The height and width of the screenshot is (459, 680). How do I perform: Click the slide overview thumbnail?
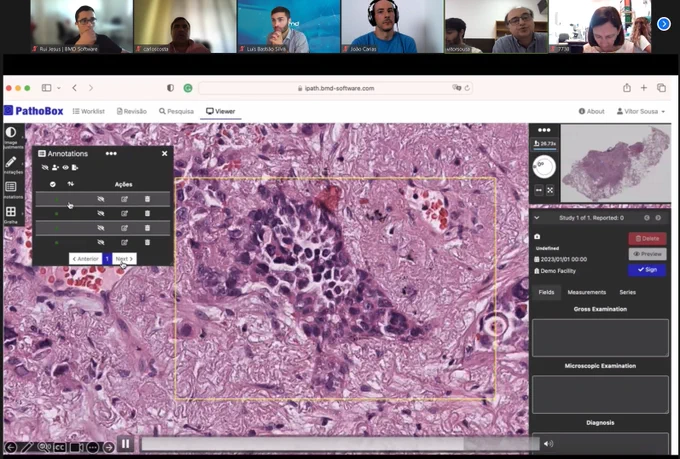pyautogui.click(x=615, y=163)
